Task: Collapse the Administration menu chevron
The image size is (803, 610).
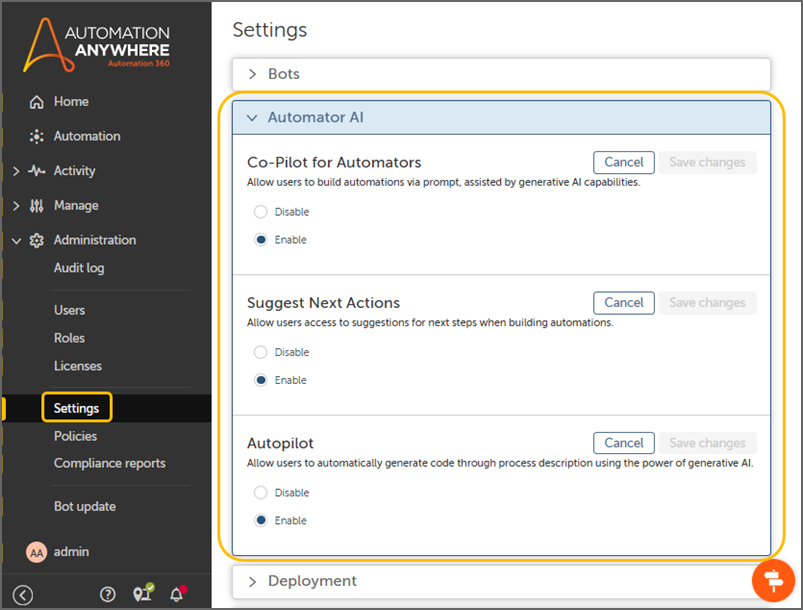Action: pyautogui.click(x=16, y=241)
